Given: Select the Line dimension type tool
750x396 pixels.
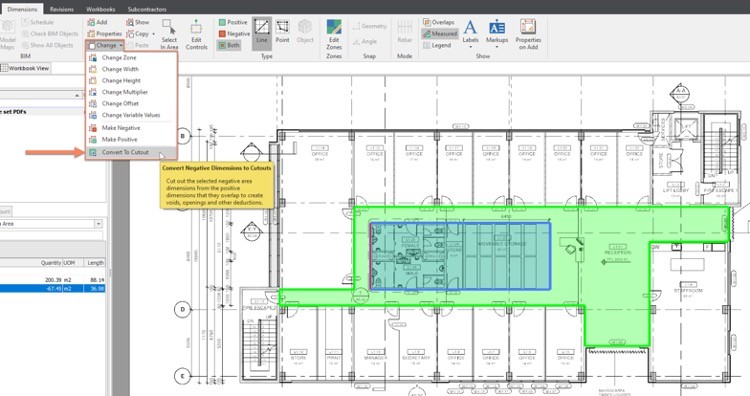Looking at the screenshot, I should tap(262, 33).
